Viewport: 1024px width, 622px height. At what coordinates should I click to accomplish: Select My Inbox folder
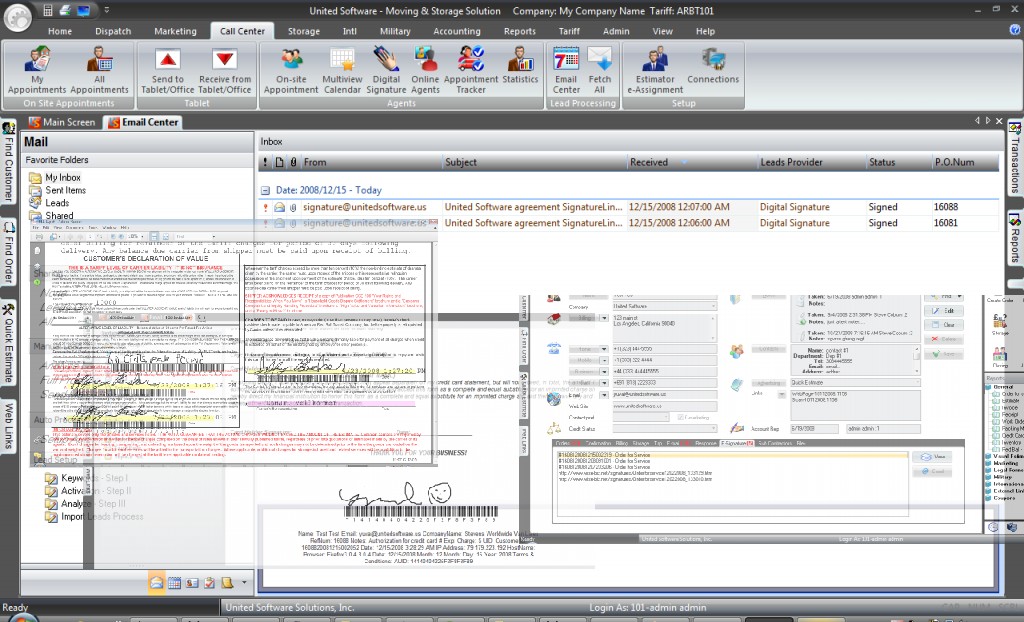[x=63, y=178]
